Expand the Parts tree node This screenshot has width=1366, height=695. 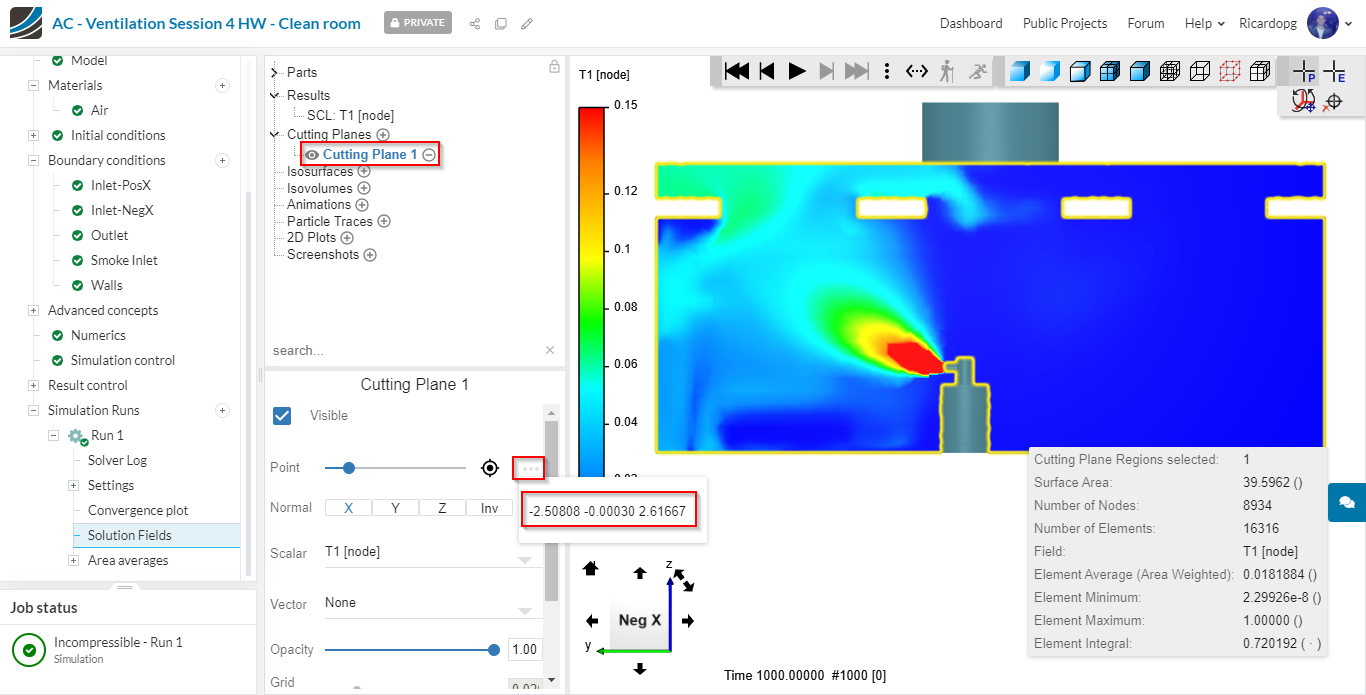275,72
